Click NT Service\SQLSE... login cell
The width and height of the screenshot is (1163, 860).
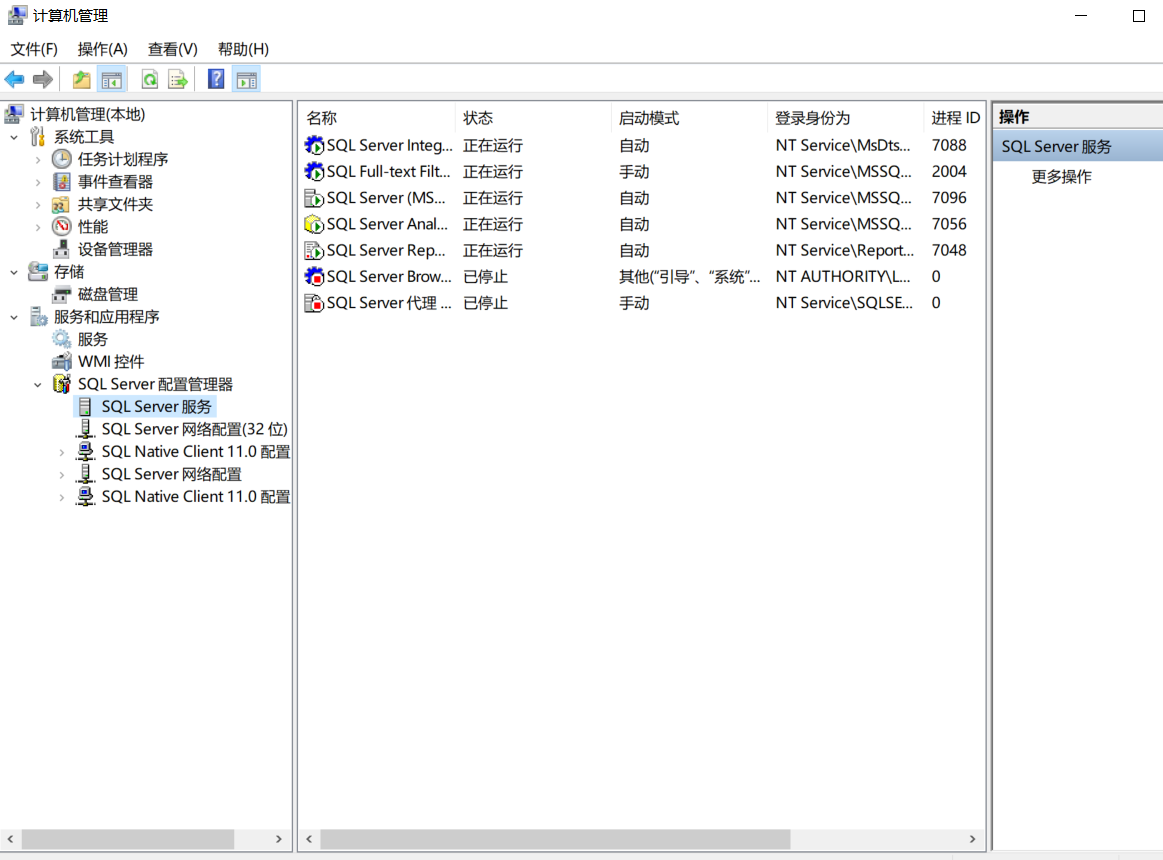(844, 303)
